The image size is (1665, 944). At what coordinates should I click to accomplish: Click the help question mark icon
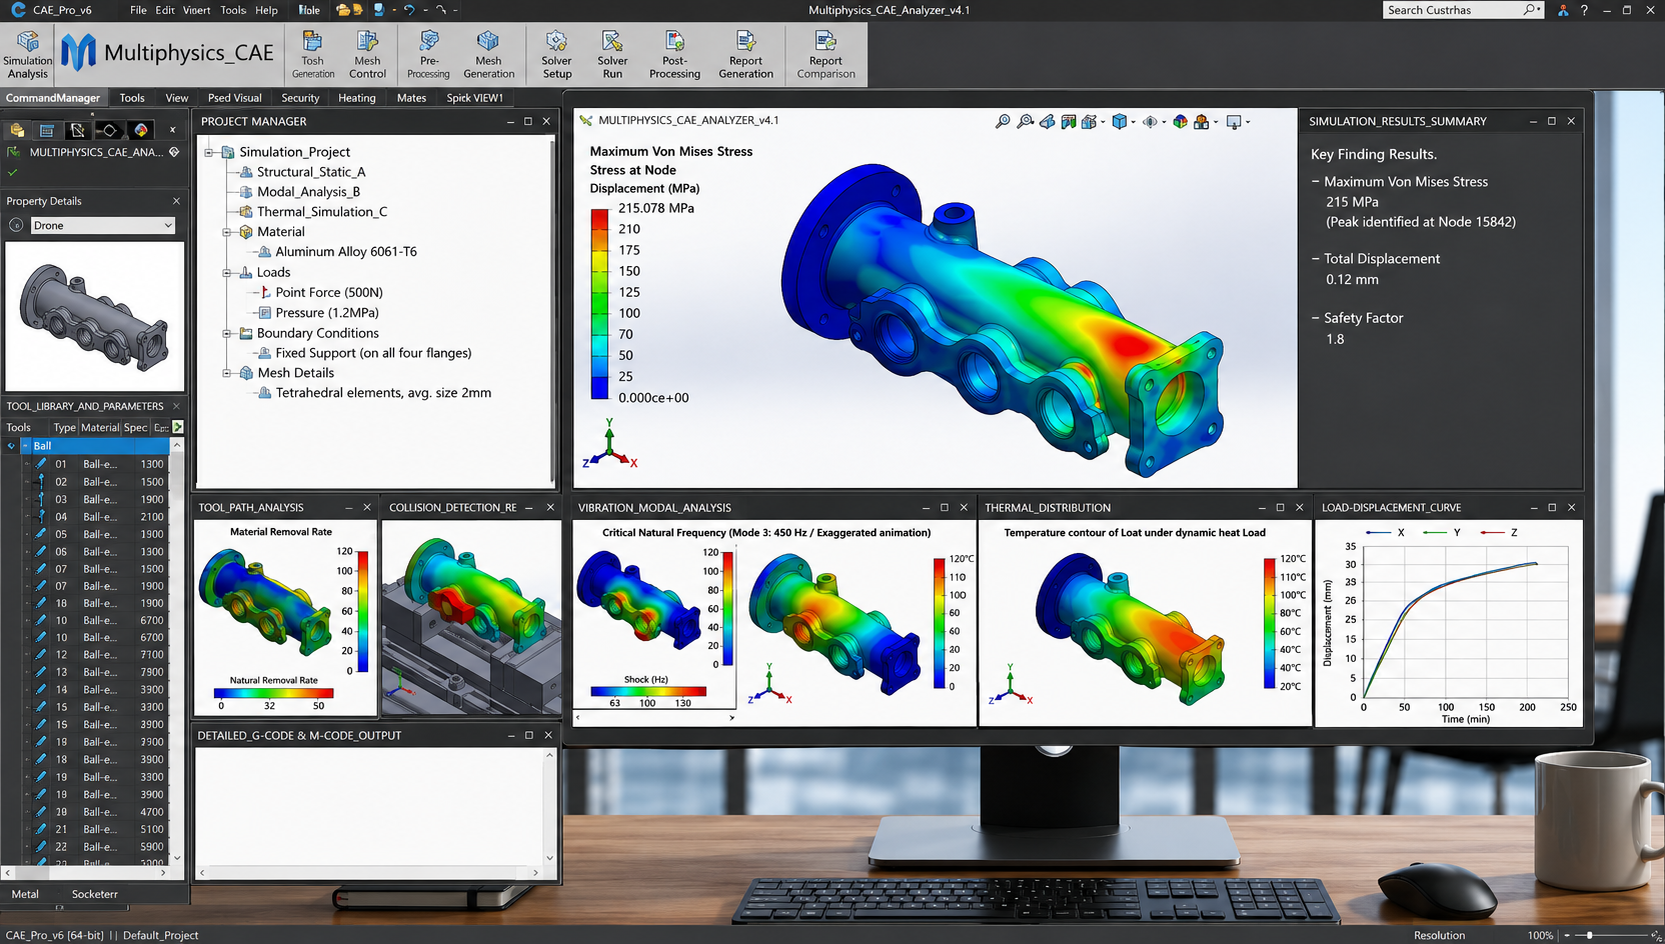(1584, 10)
